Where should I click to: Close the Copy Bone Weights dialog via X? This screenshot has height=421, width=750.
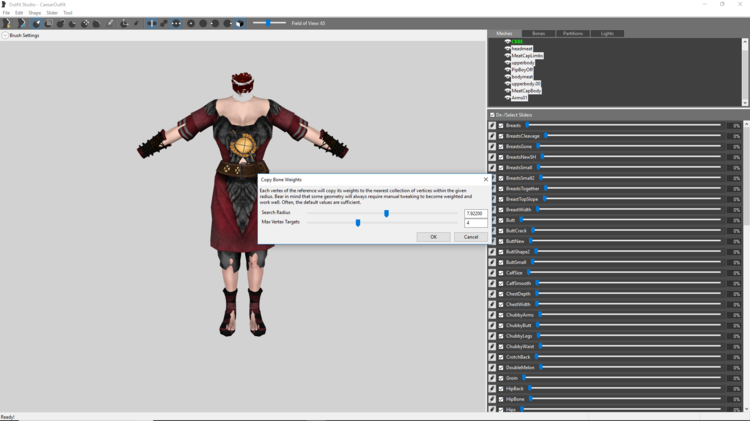pyautogui.click(x=485, y=179)
